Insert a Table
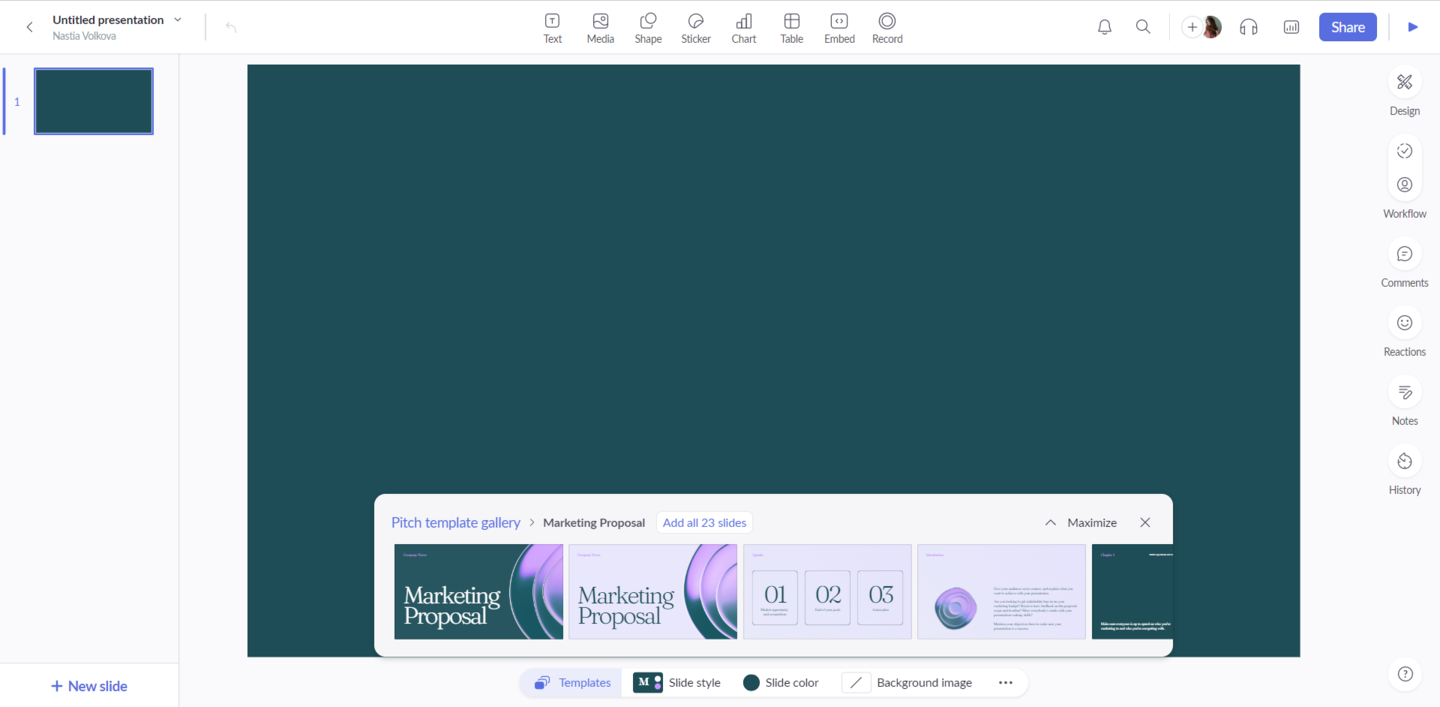 (x=791, y=27)
